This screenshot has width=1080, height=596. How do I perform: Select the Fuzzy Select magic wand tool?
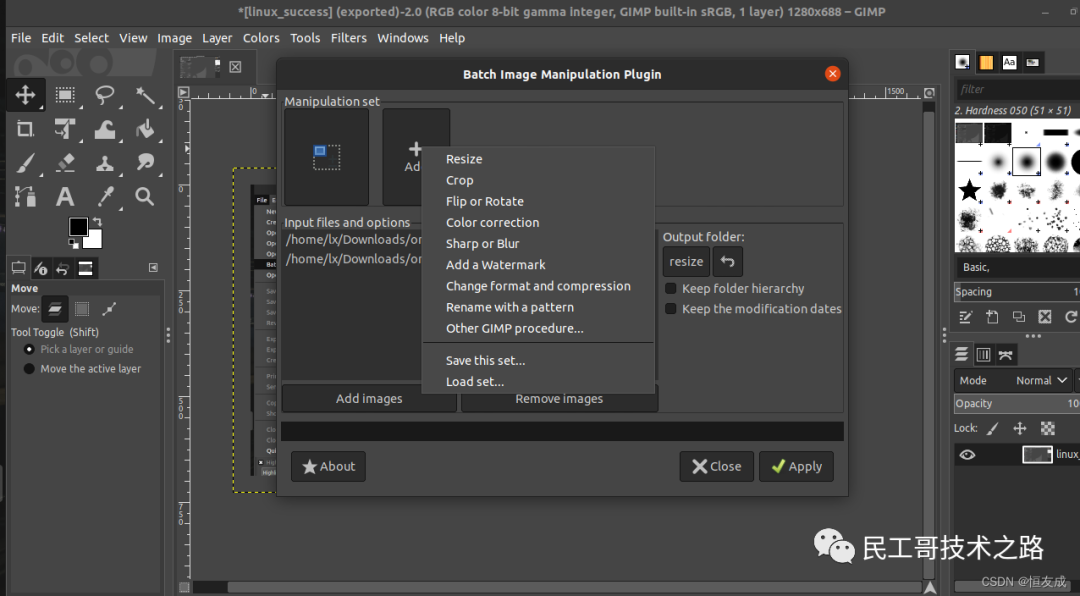click(x=145, y=94)
